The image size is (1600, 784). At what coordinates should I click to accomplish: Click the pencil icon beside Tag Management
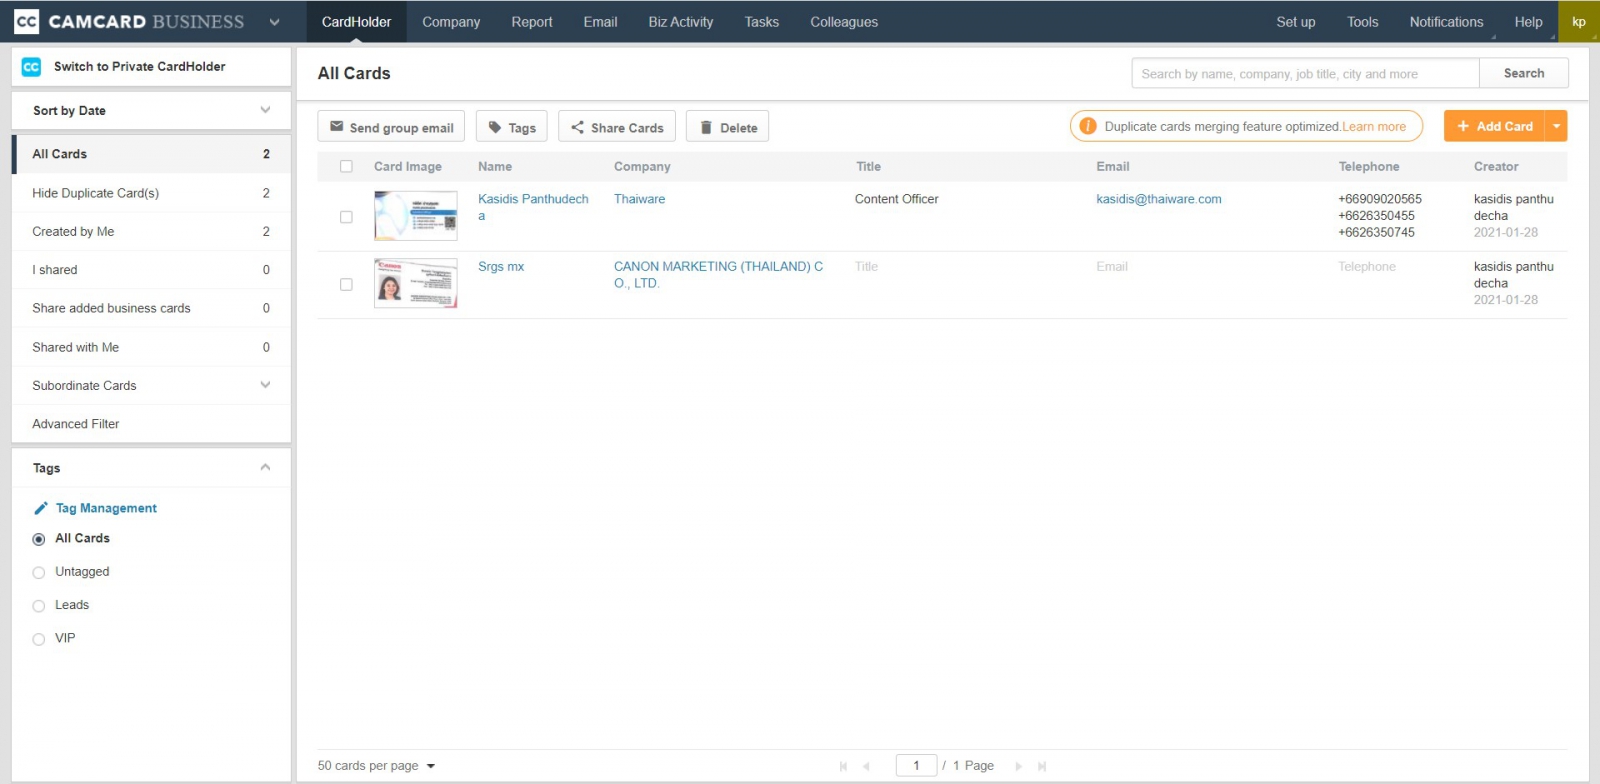pyautogui.click(x=40, y=508)
